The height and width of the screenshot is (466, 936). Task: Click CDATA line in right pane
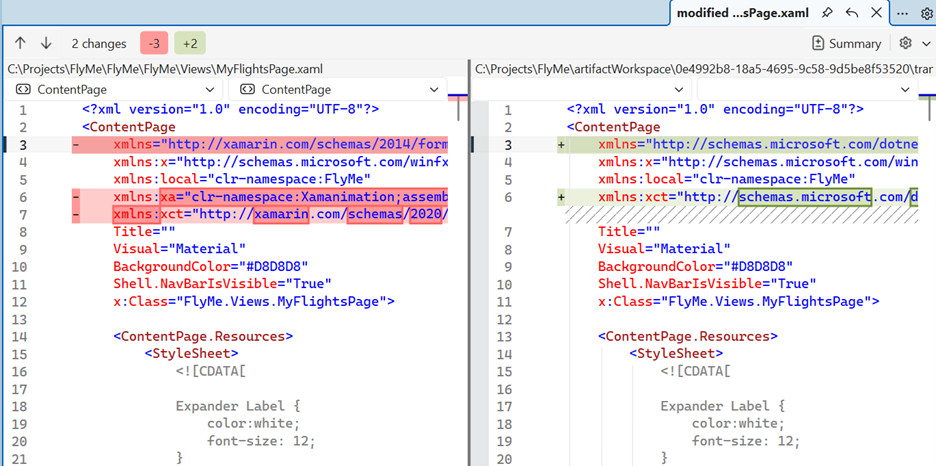[695, 371]
